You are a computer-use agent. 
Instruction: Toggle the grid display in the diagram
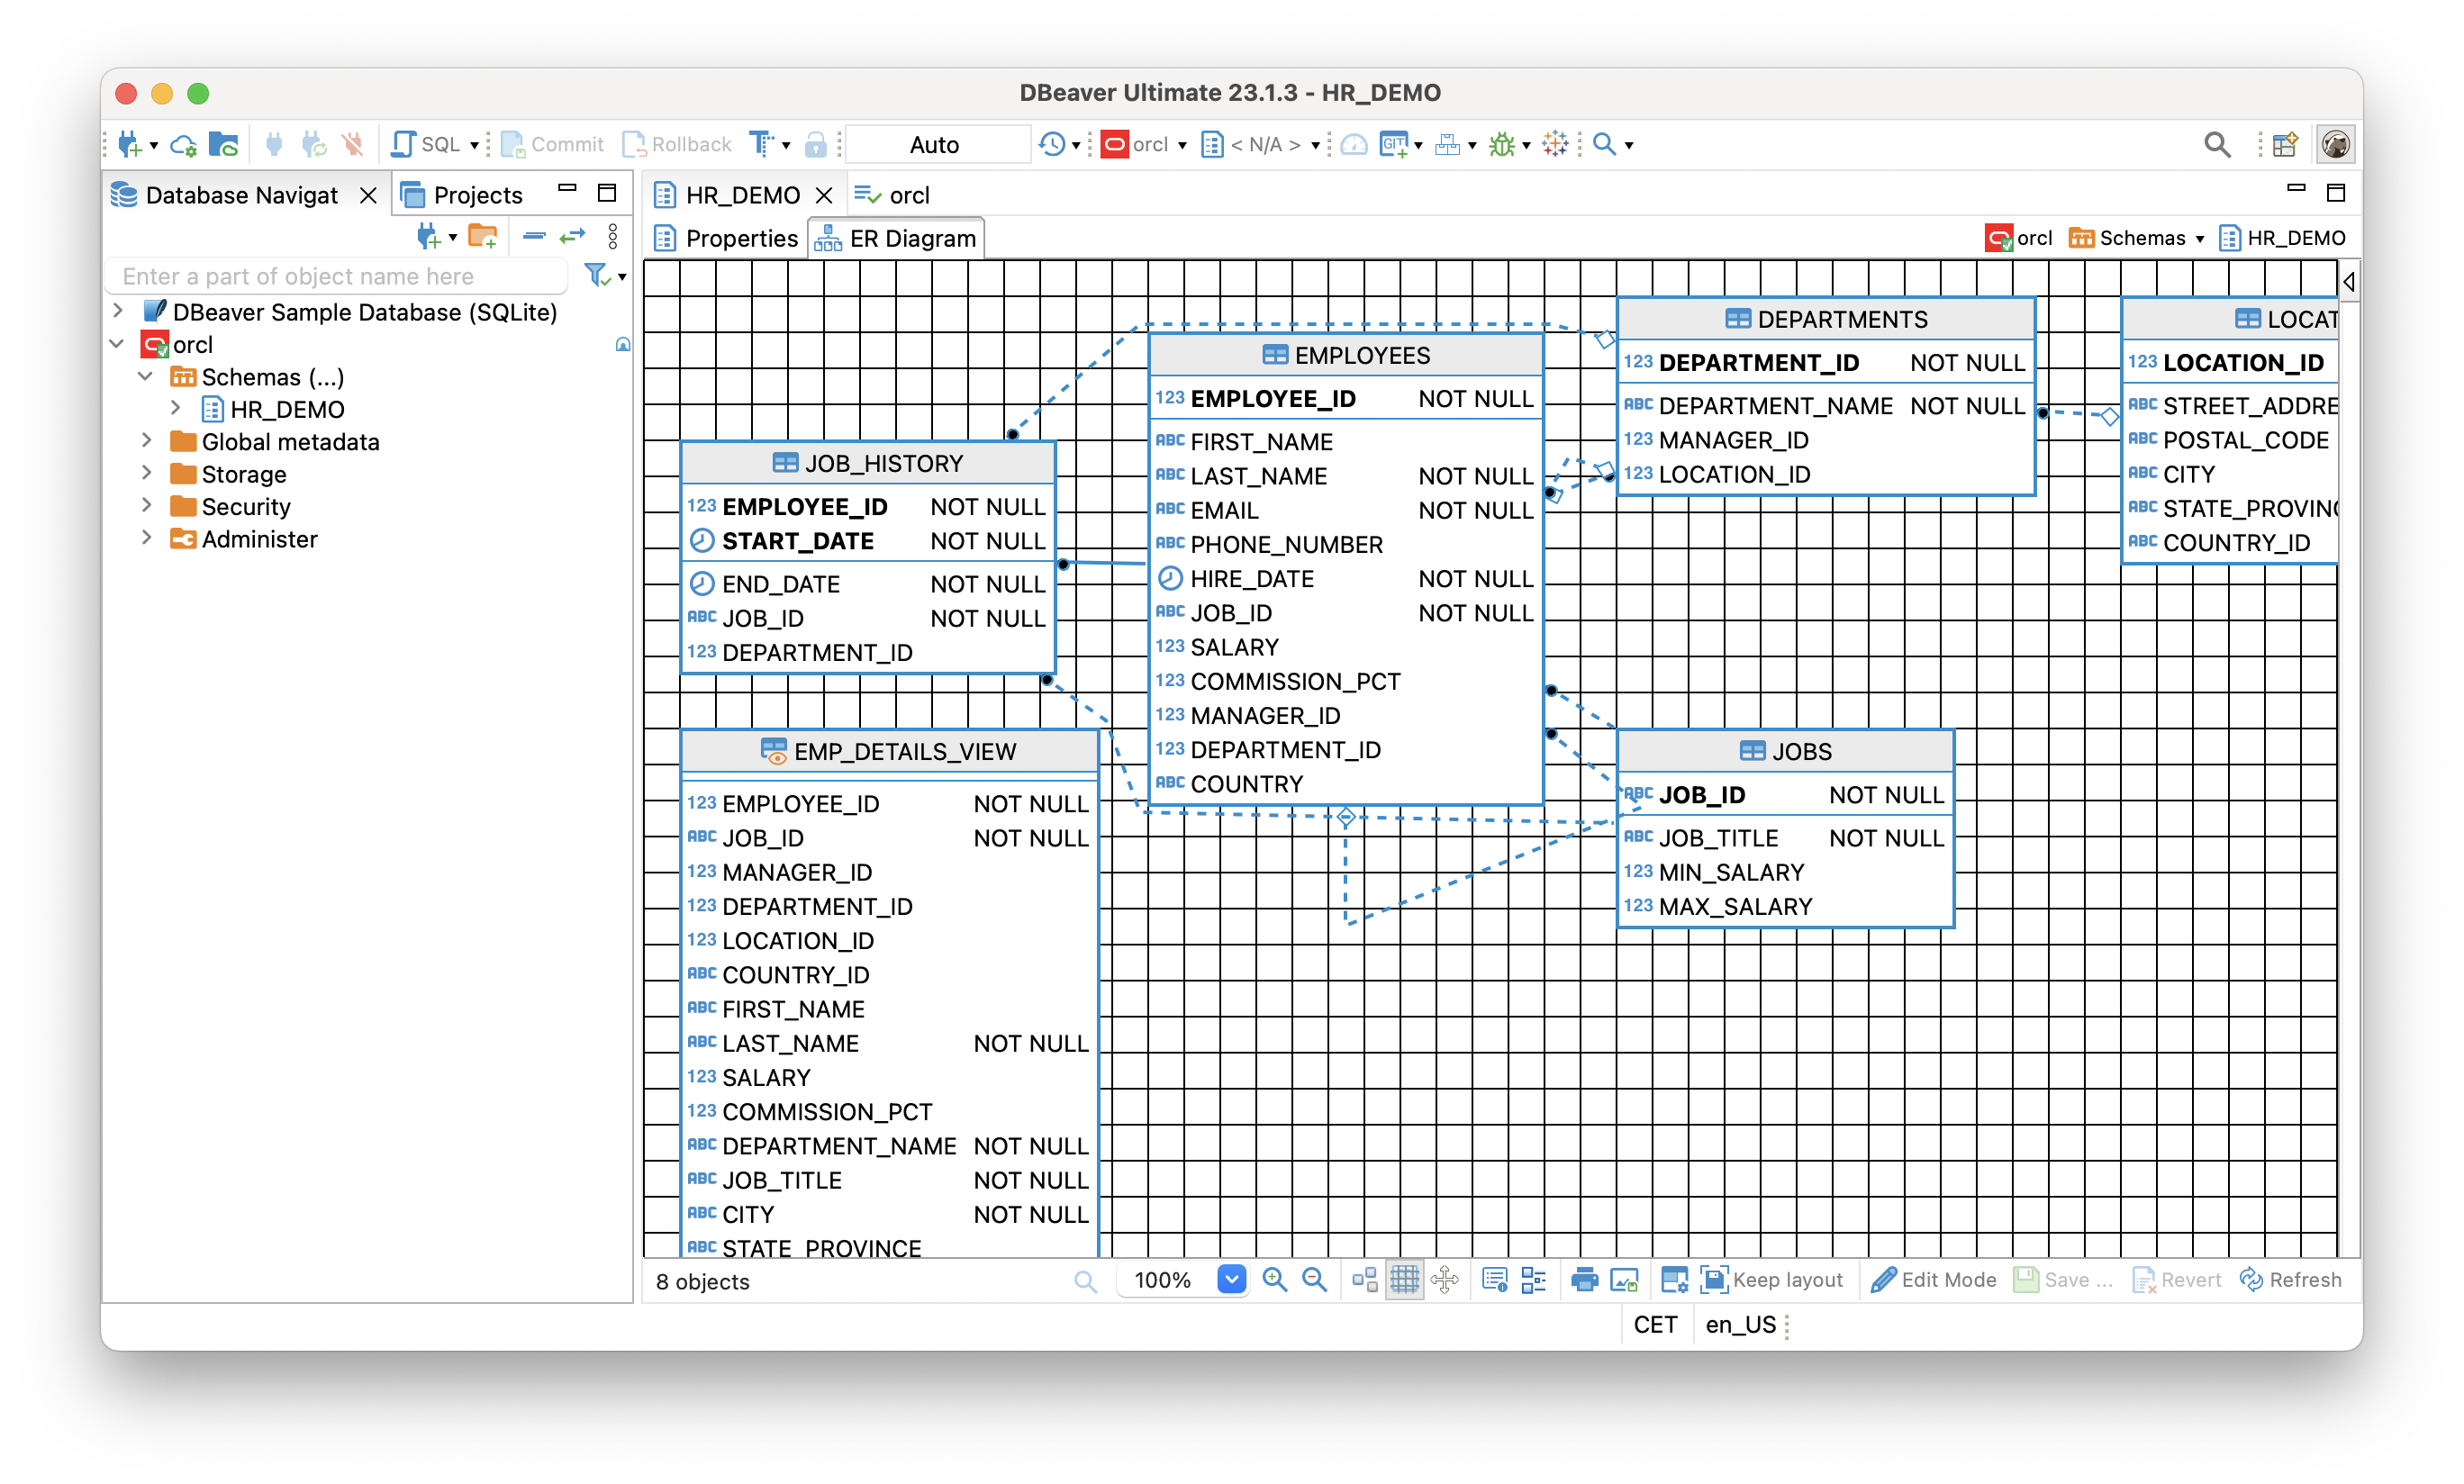(x=1406, y=1280)
